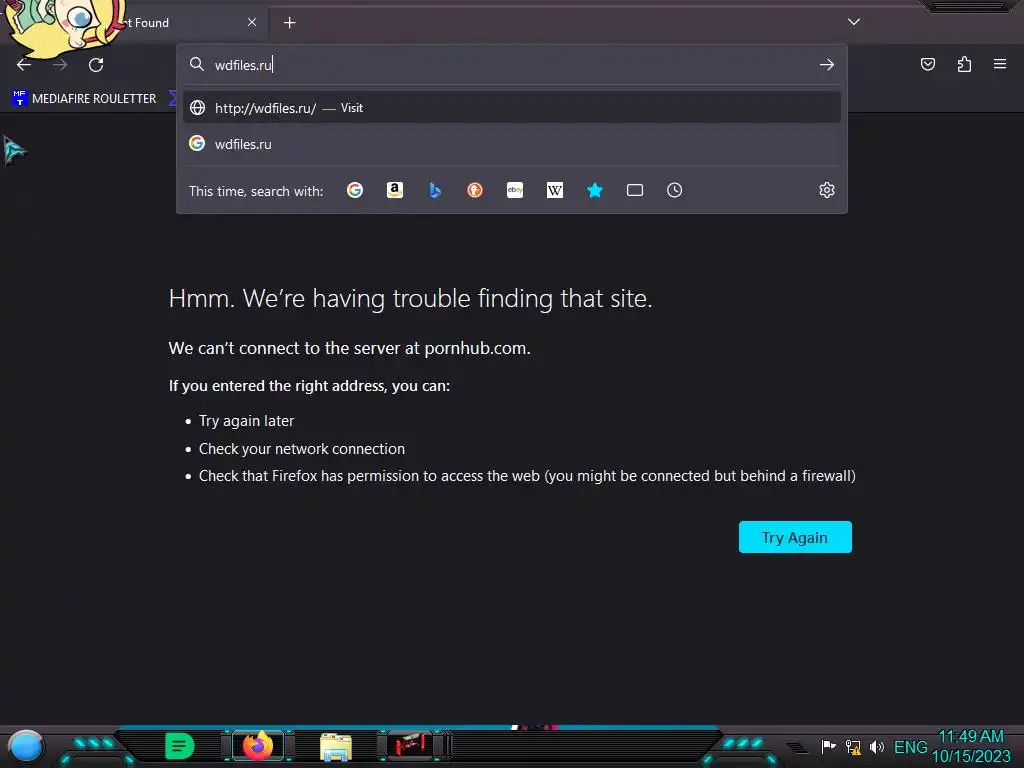Image resolution: width=1024 pixels, height=768 pixels.
Task: Open volume speaker tray icon
Action: coord(876,746)
